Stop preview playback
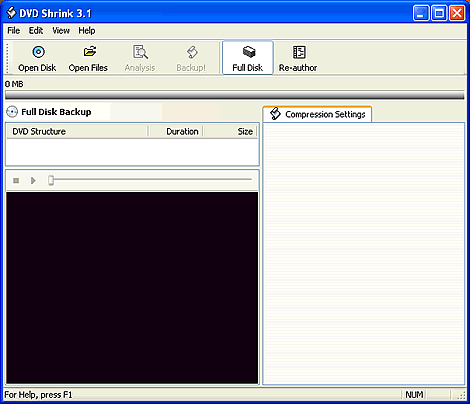This screenshot has height=404, width=470. (x=16, y=180)
